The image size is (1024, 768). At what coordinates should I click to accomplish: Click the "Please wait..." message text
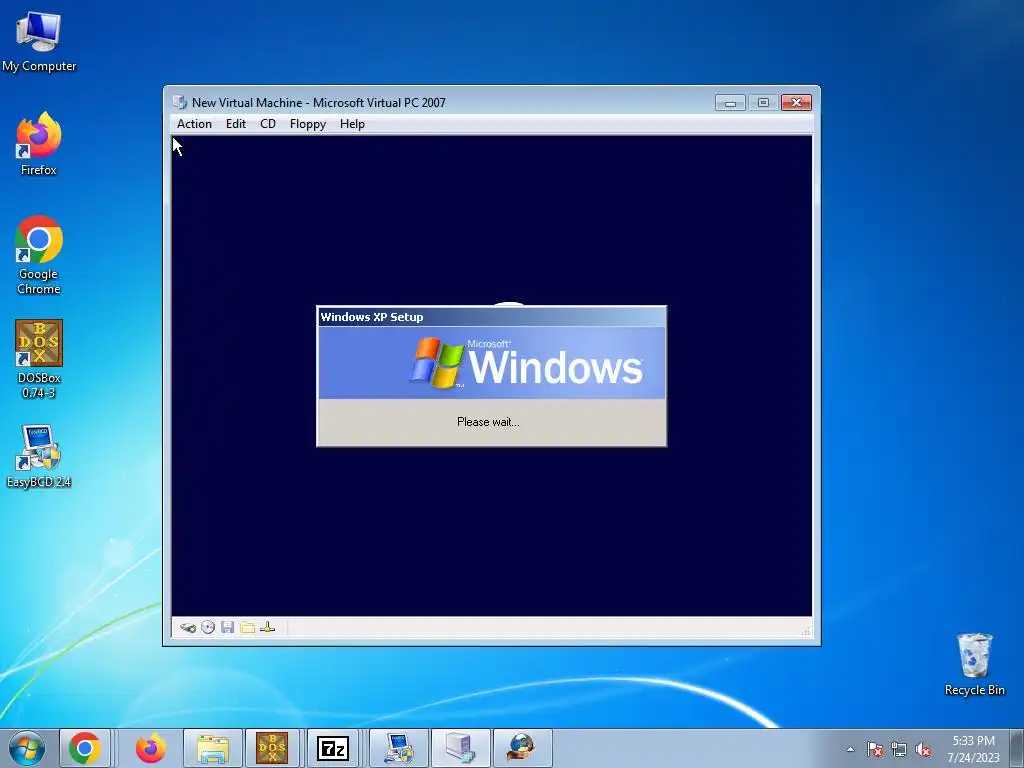pos(488,422)
